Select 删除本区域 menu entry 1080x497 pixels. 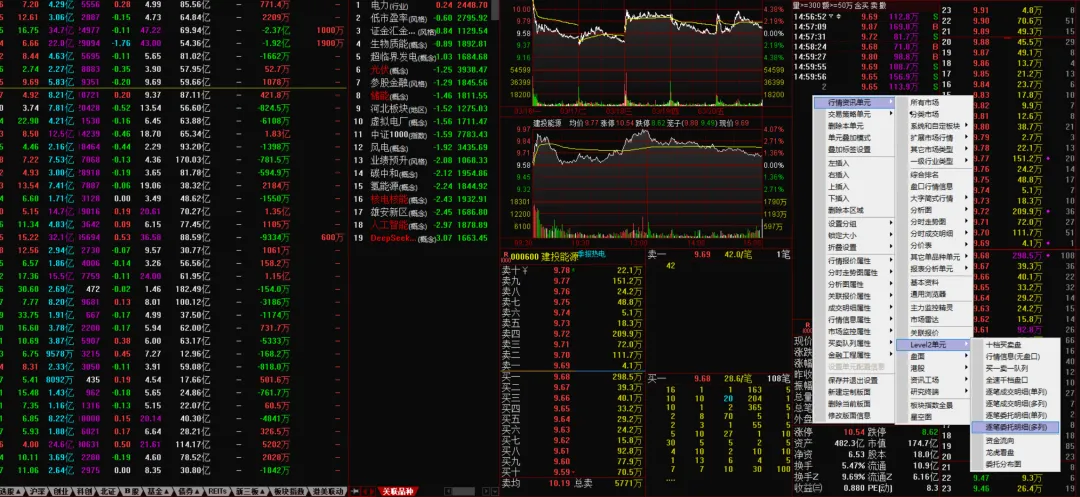(854, 210)
